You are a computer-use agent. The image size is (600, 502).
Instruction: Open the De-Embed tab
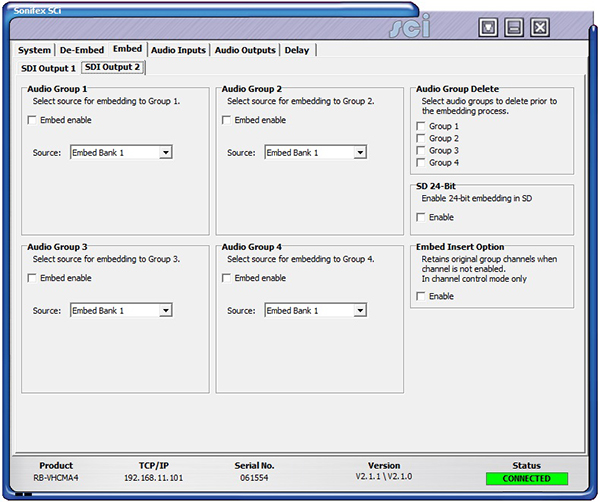(x=82, y=50)
